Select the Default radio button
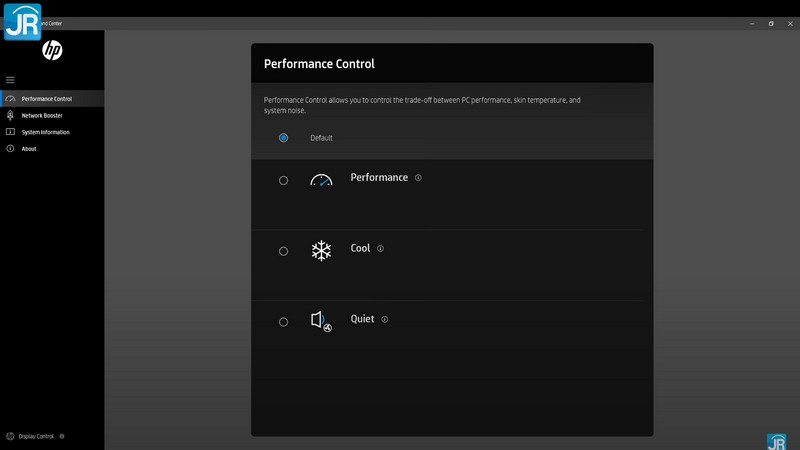Image resolution: width=800 pixels, height=450 pixels. coord(283,138)
